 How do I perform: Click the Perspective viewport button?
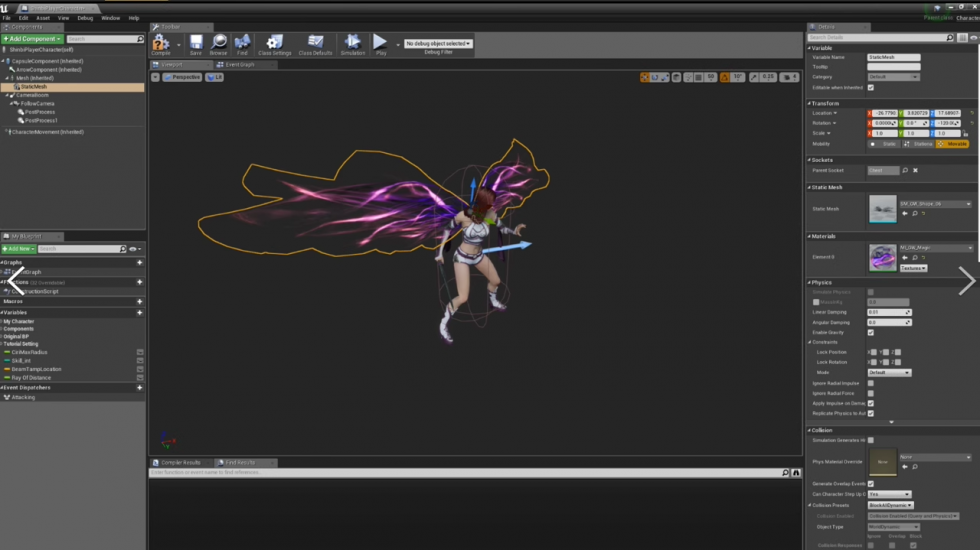point(182,77)
